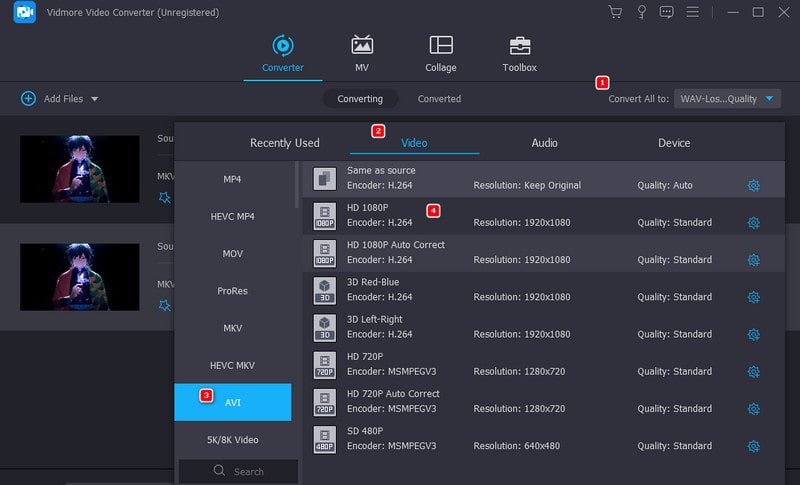Click the first video thumbnail
The height and width of the screenshot is (485, 800).
pyautogui.click(x=79, y=169)
